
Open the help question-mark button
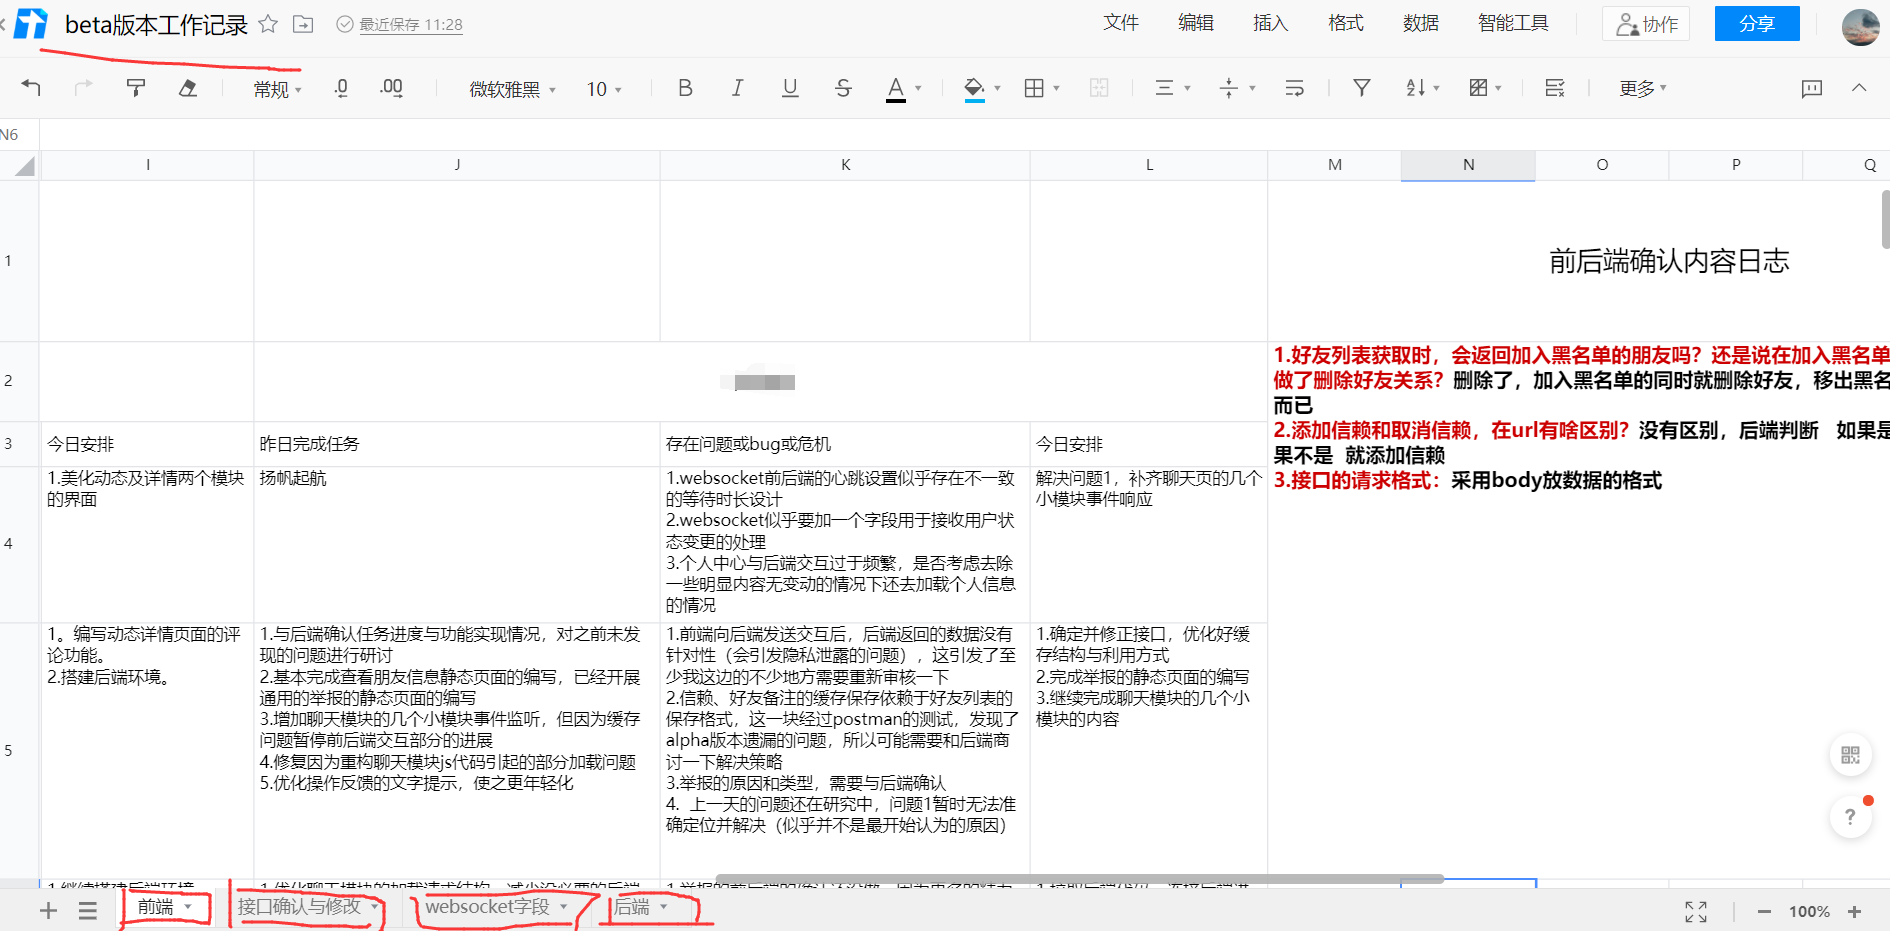coord(1850,817)
